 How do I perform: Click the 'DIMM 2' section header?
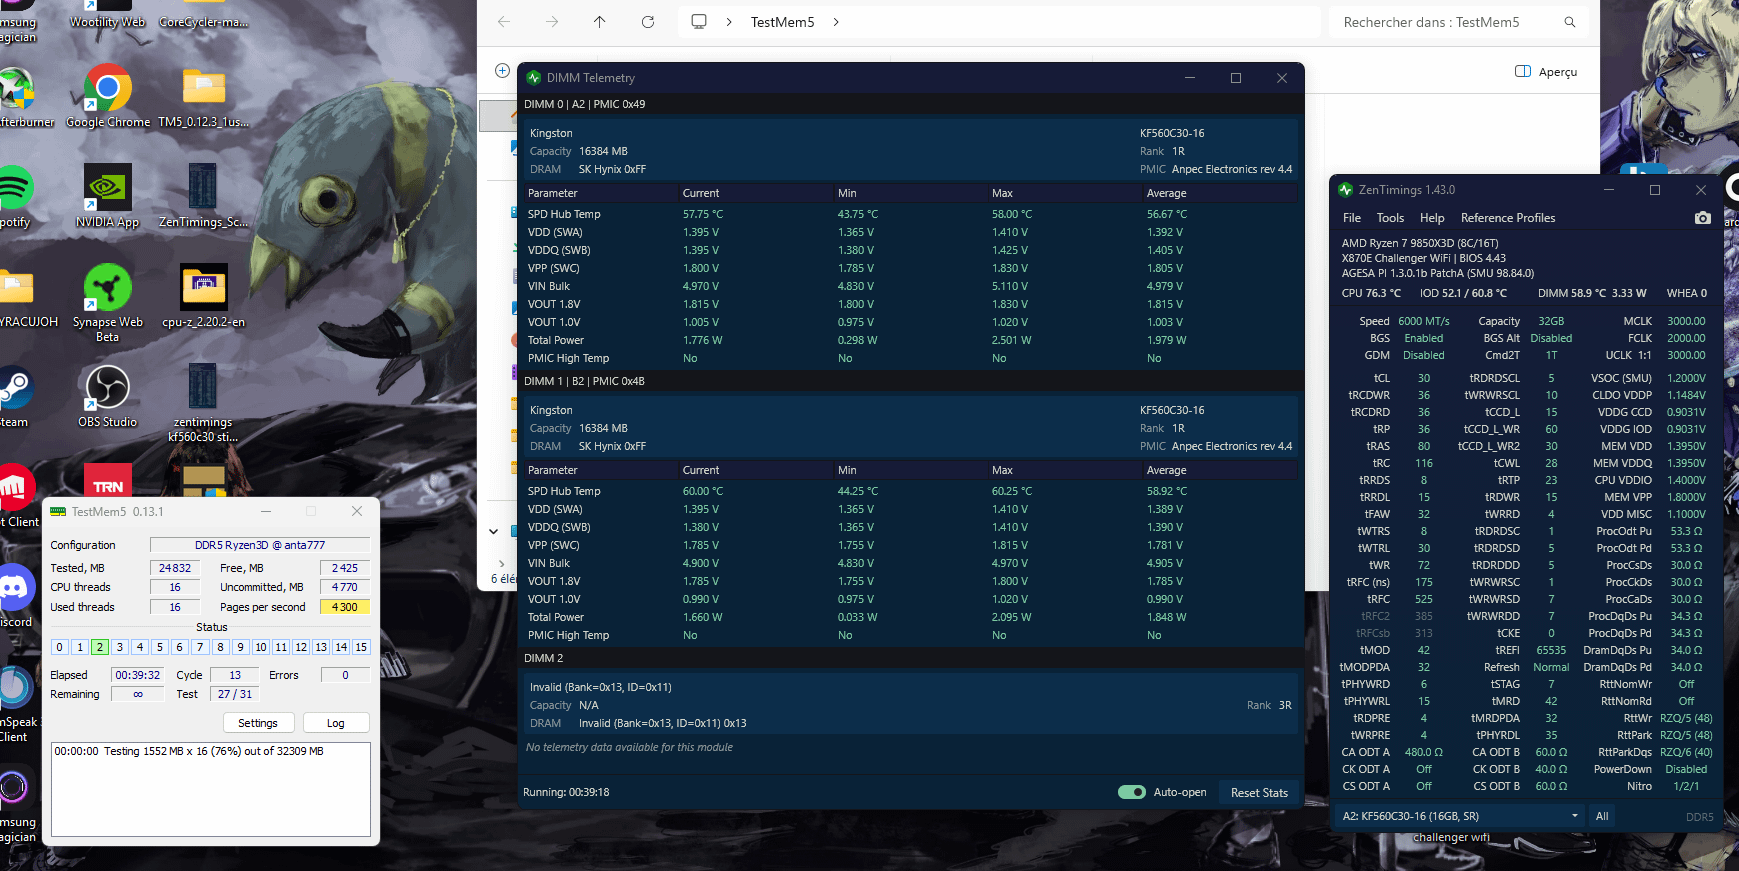click(x=544, y=658)
